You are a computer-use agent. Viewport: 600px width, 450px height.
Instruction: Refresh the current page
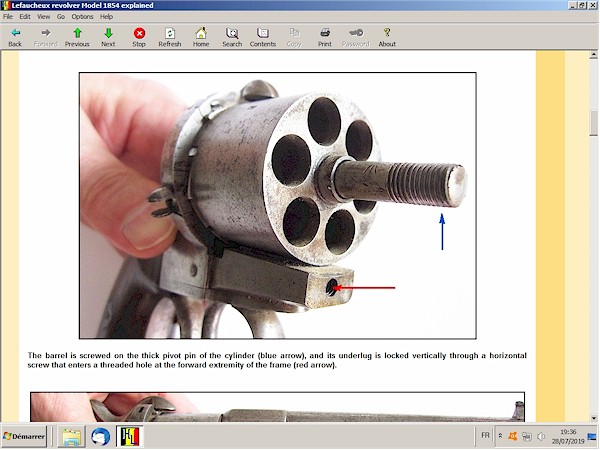click(x=170, y=37)
